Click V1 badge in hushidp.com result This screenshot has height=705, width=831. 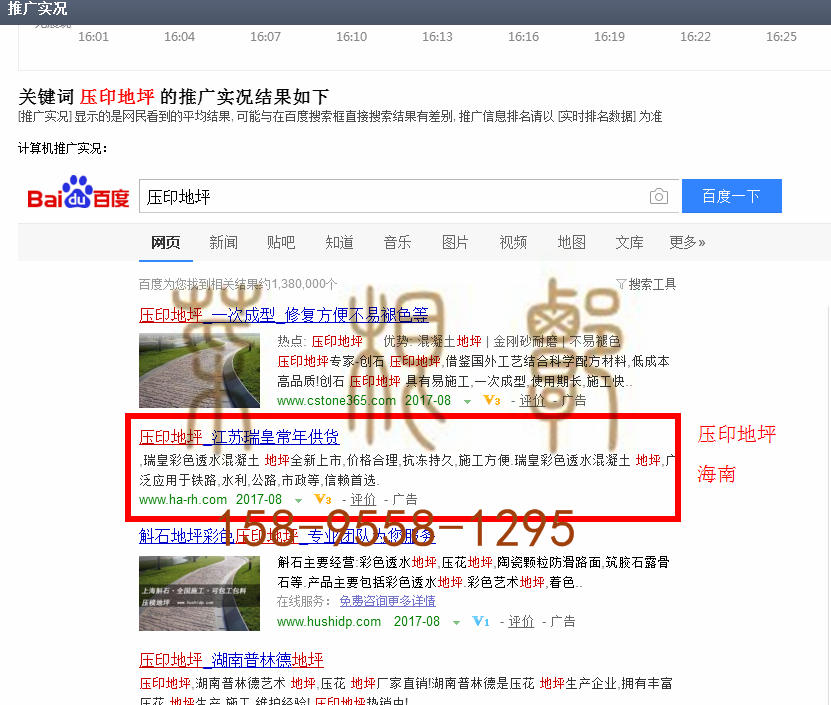click(x=481, y=621)
